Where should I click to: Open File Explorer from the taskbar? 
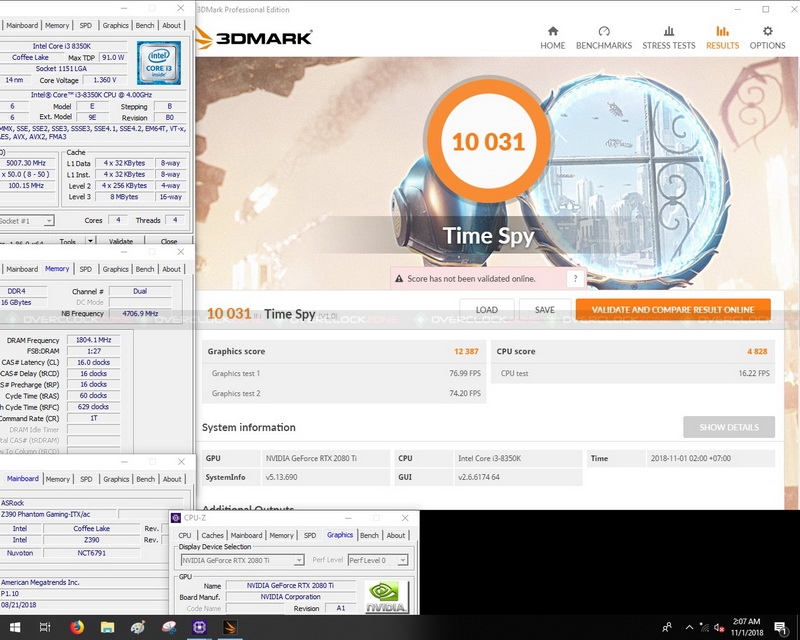click(107, 627)
